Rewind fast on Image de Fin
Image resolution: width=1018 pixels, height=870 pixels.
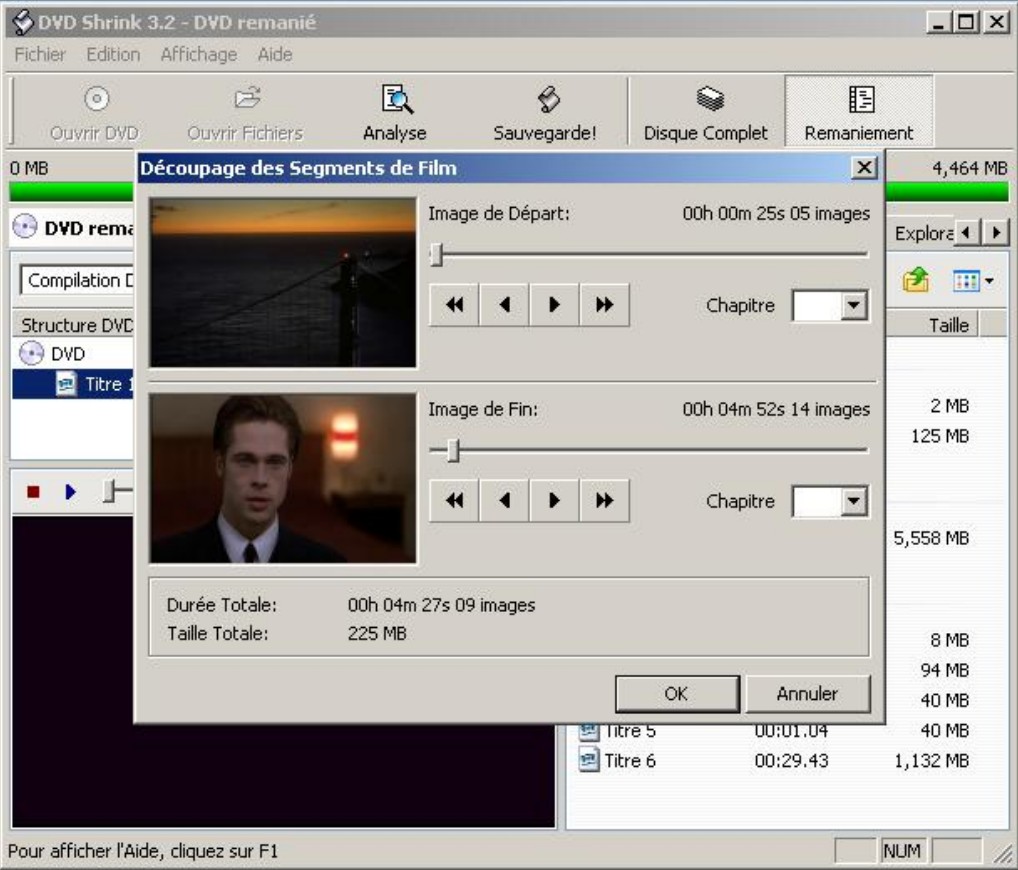pos(454,501)
